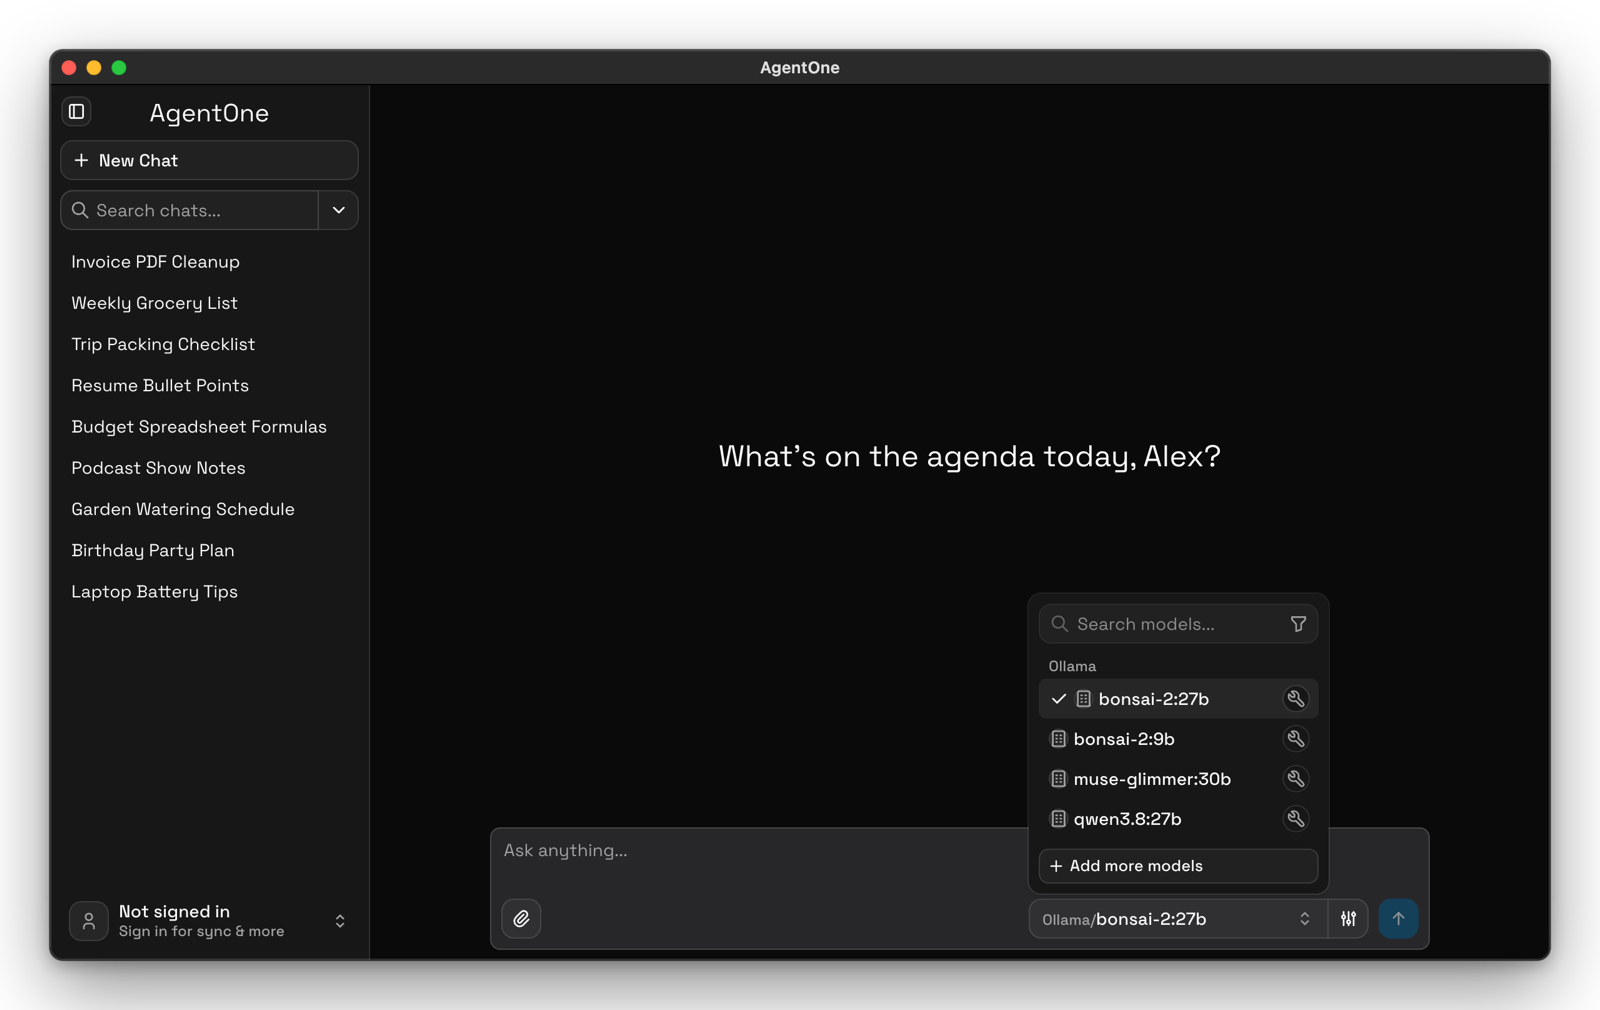Click the attach file paperclip icon
Screen dimensions: 1600x1010
(521, 919)
